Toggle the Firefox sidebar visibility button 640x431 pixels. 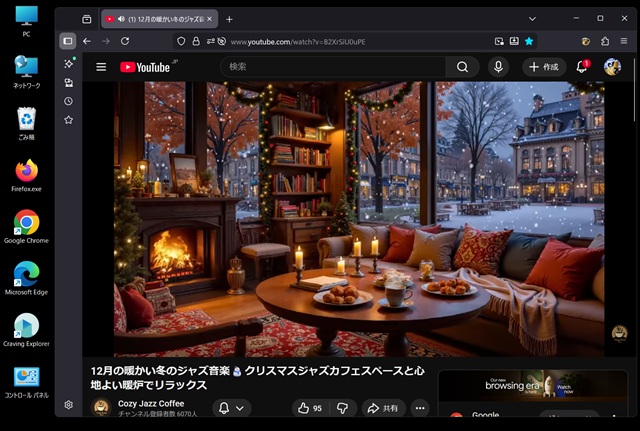67,41
